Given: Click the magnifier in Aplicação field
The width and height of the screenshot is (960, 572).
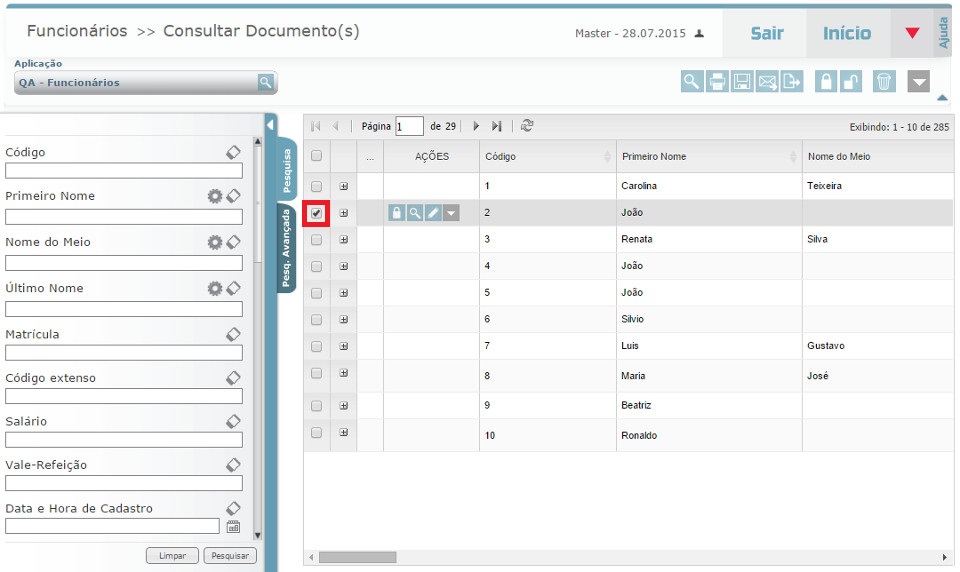Looking at the screenshot, I should point(265,82).
